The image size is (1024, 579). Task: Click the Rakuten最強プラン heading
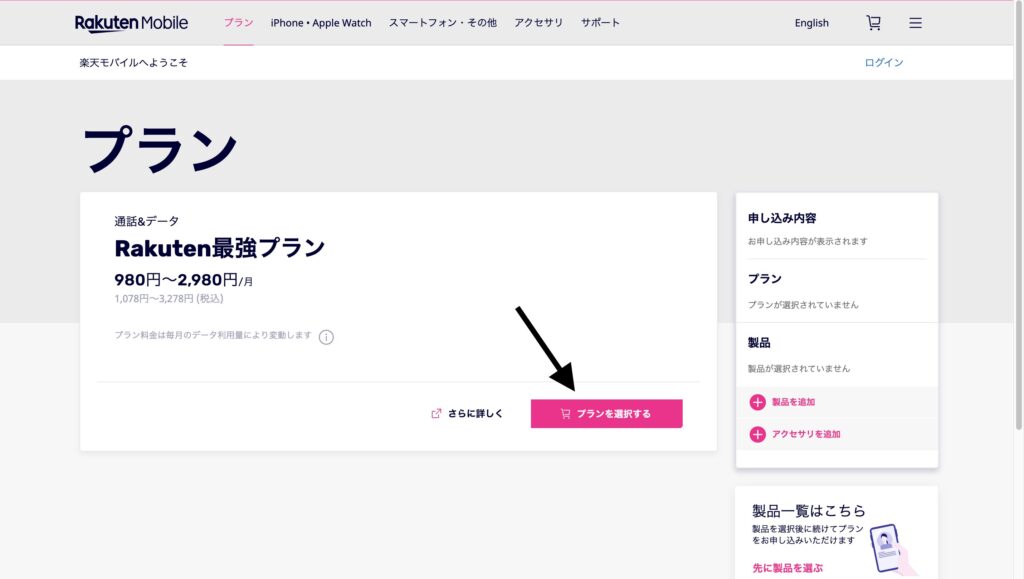point(219,248)
